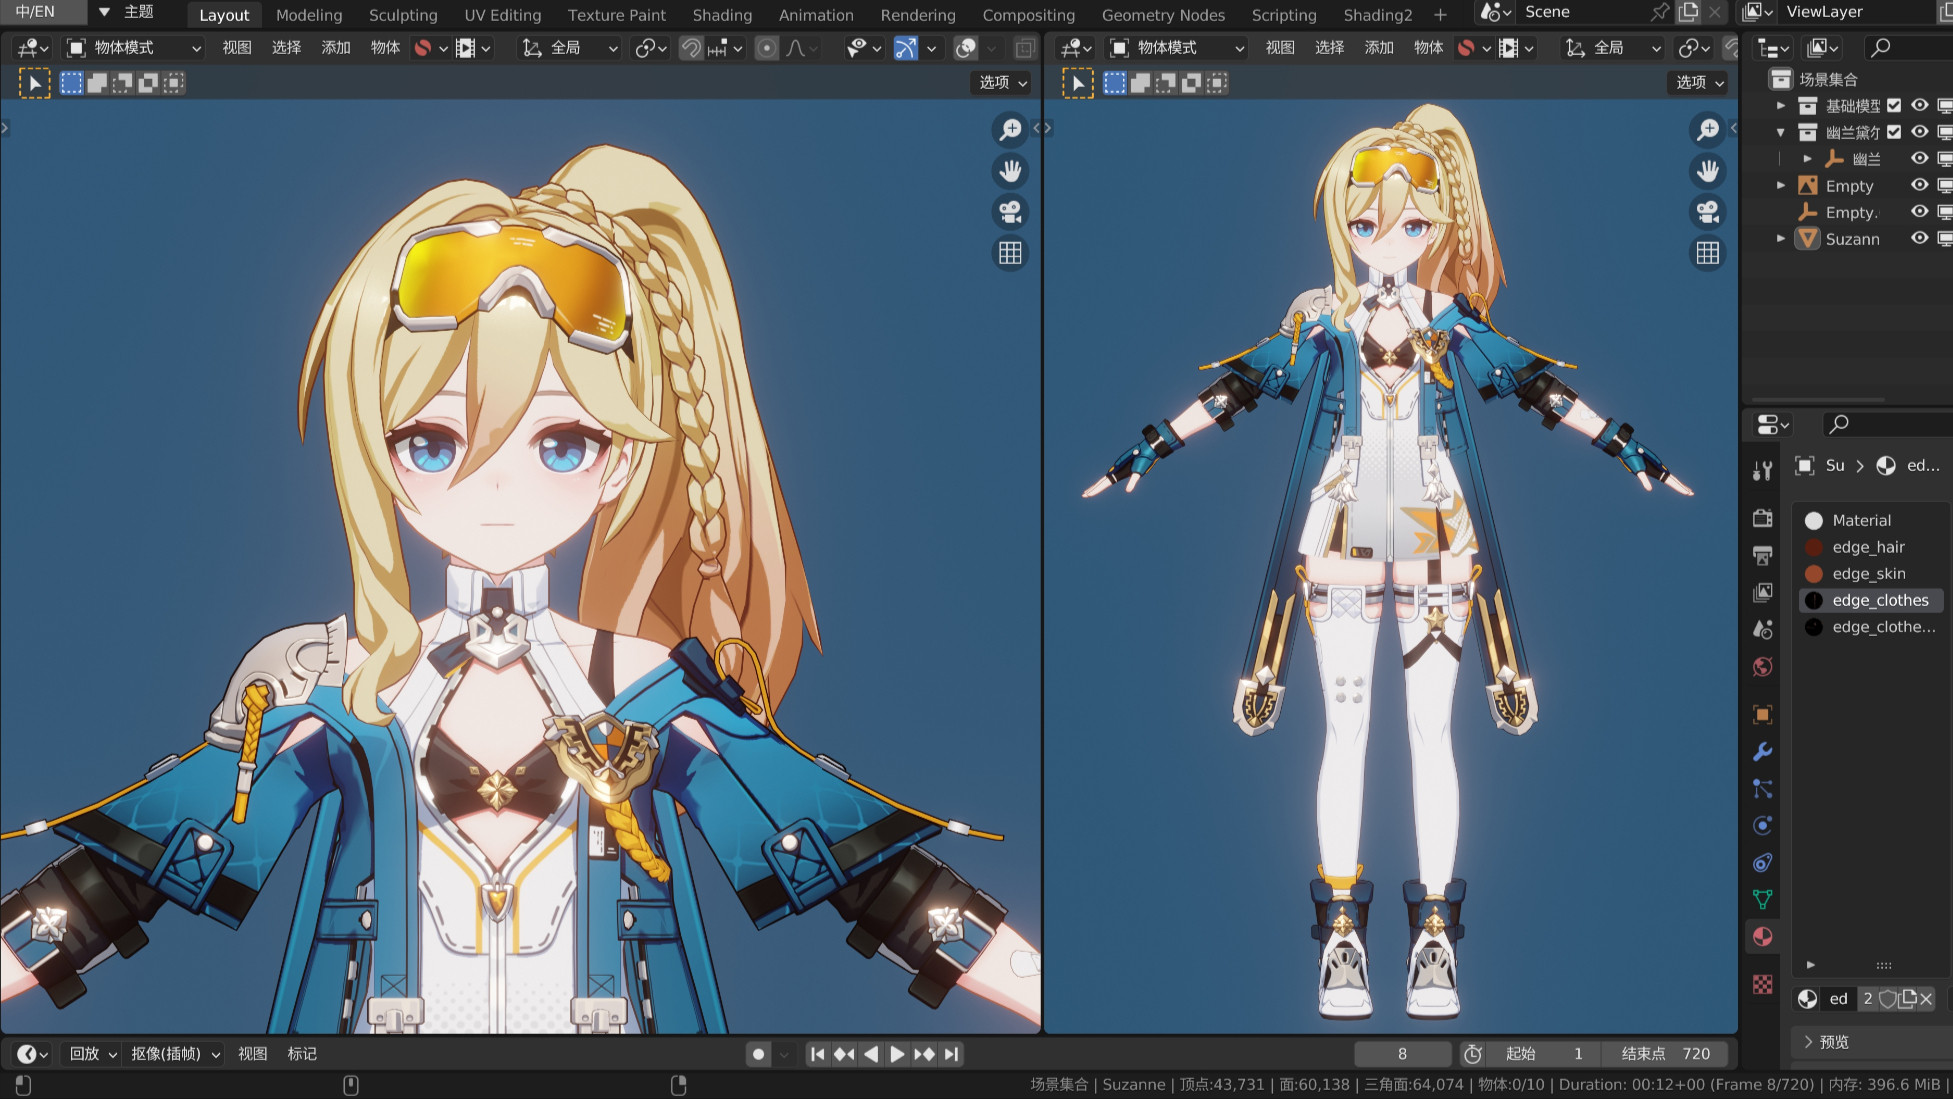Open the Modifier wrench properties tab
The image size is (1953, 1099).
click(x=1762, y=751)
